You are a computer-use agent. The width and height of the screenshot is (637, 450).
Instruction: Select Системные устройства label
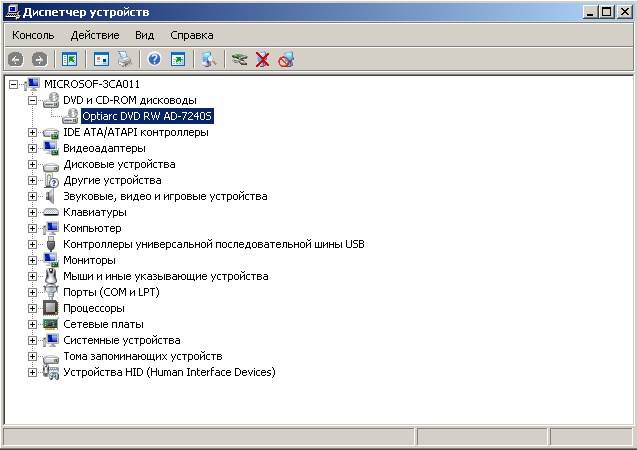(122, 340)
